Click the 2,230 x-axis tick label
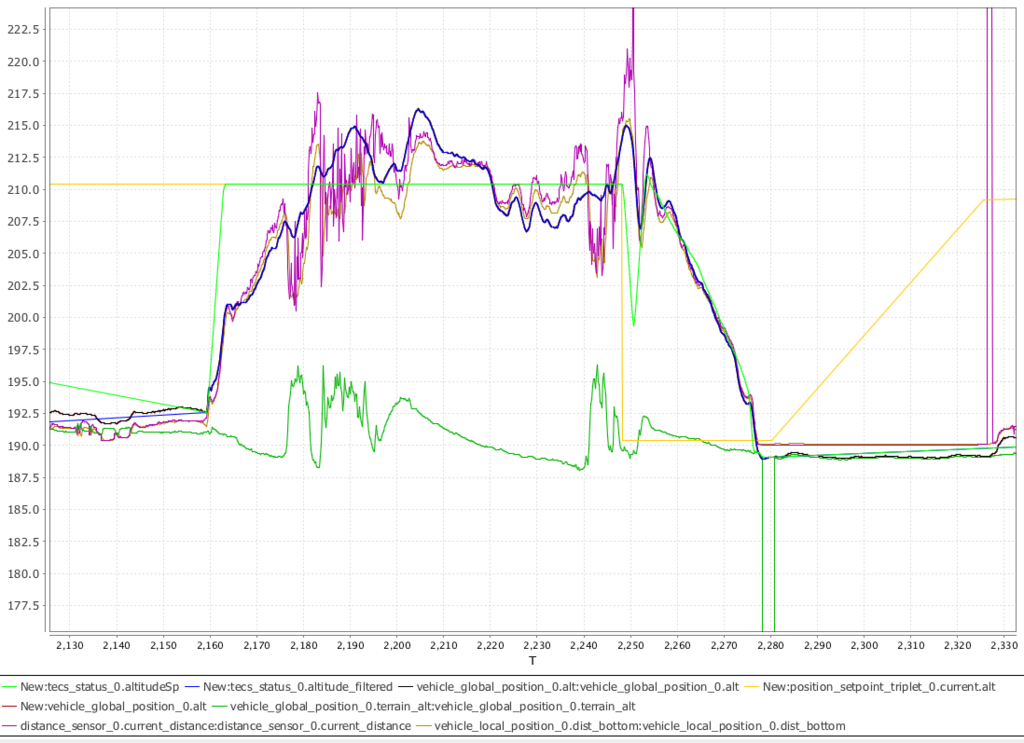Viewport: 1024px width, 743px height. [x=537, y=646]
